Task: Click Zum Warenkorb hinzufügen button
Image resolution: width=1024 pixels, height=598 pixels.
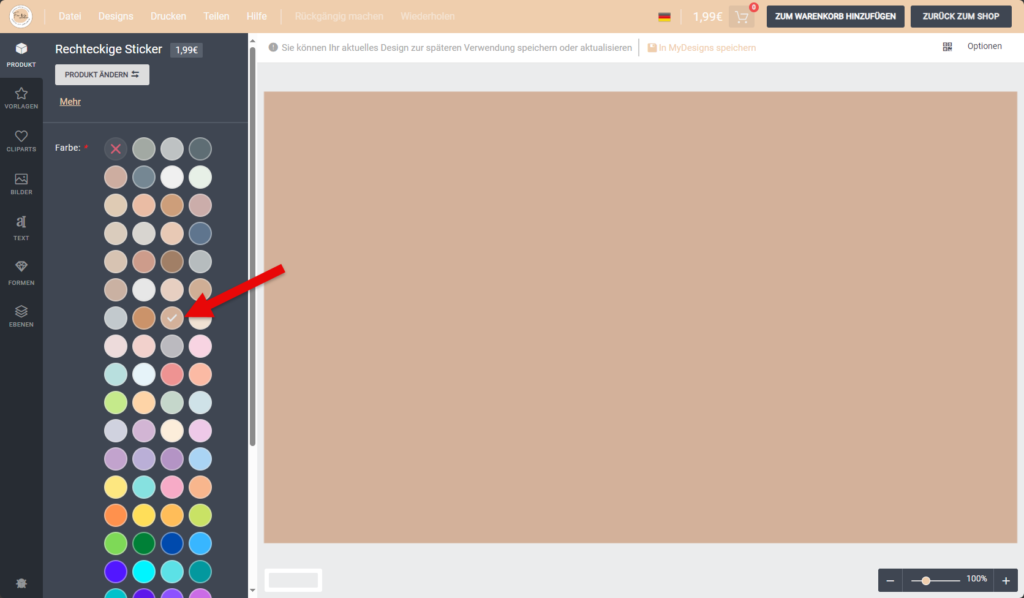Action: pos(836,17)
